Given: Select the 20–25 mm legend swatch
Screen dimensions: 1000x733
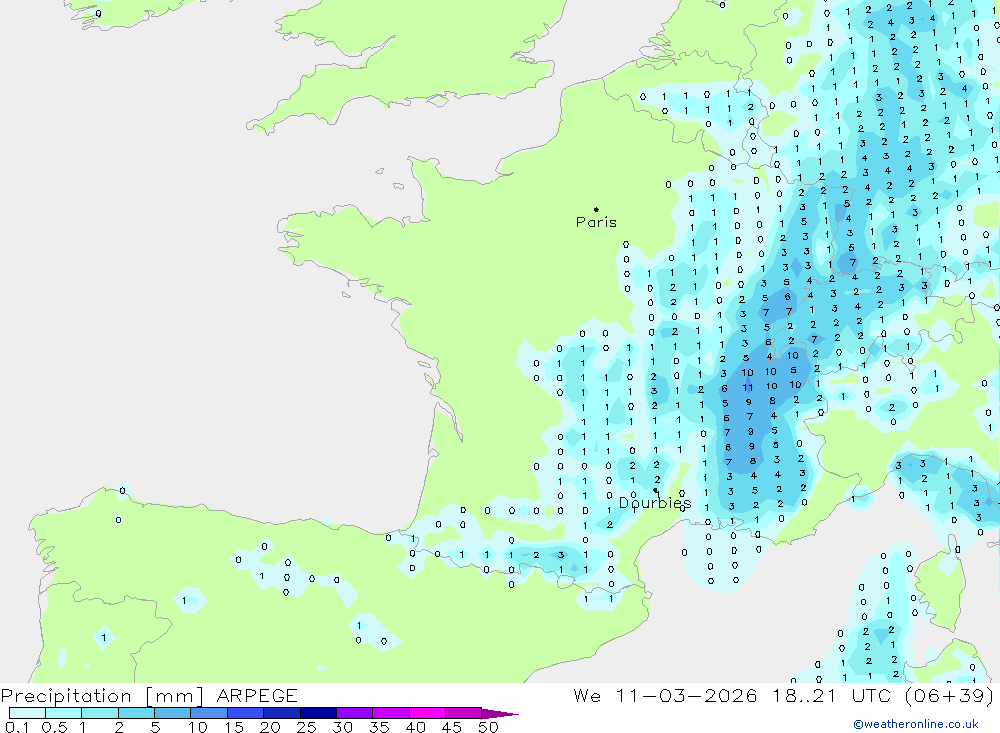Looking at the screenshot, I should [x=282, y=713].
